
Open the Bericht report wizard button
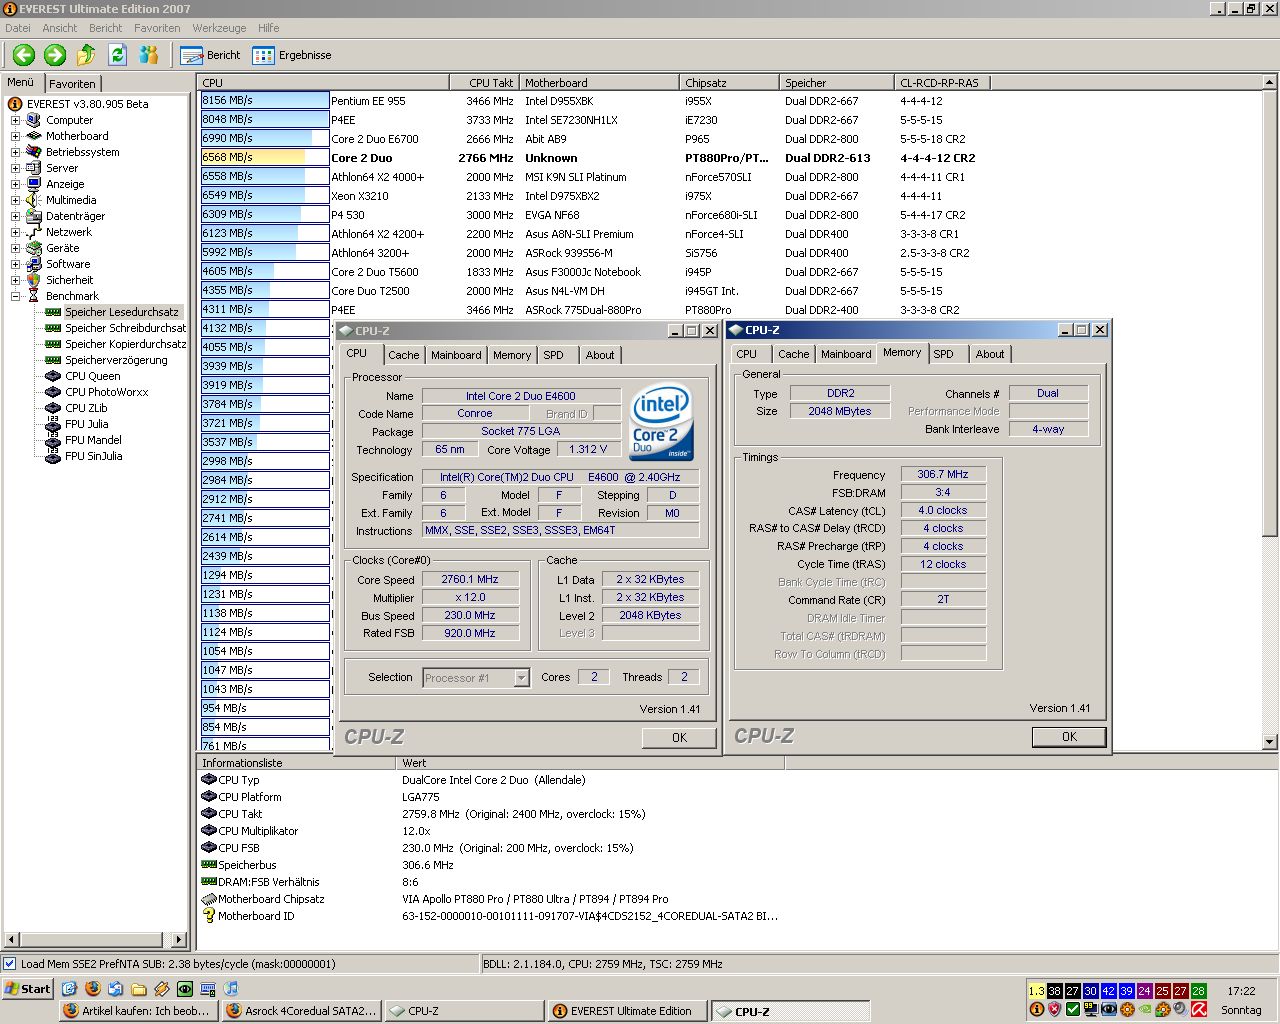pos(211,55)
